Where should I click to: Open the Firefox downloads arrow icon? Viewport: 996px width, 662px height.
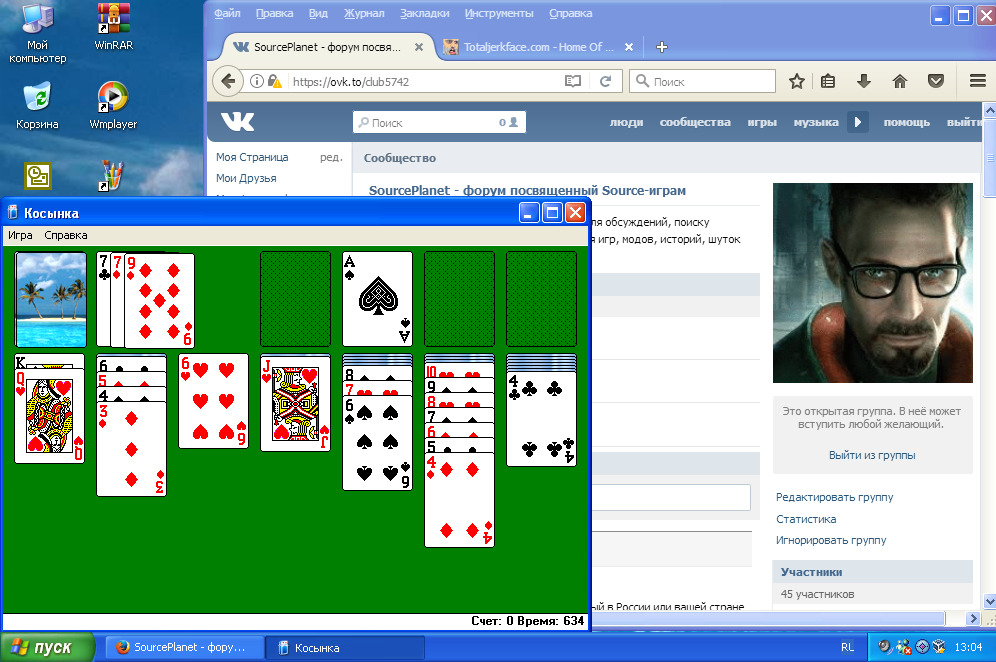click(x=864, y=82)
